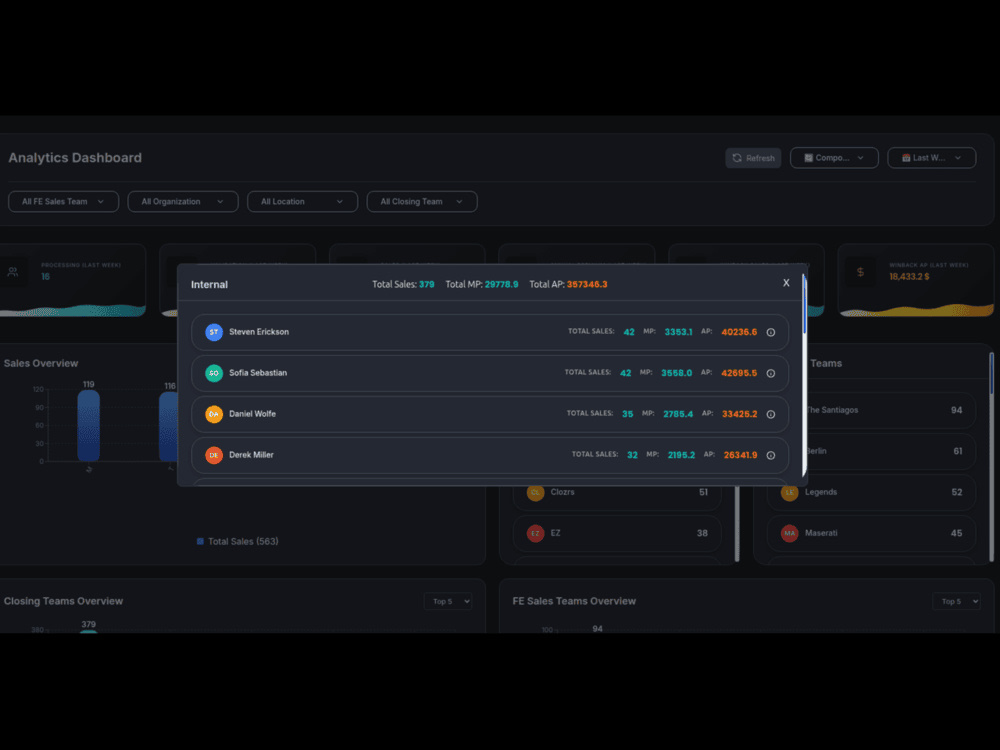Open the All Organization filter
This screenshot has height=750, width=1000.
point(183,202)
